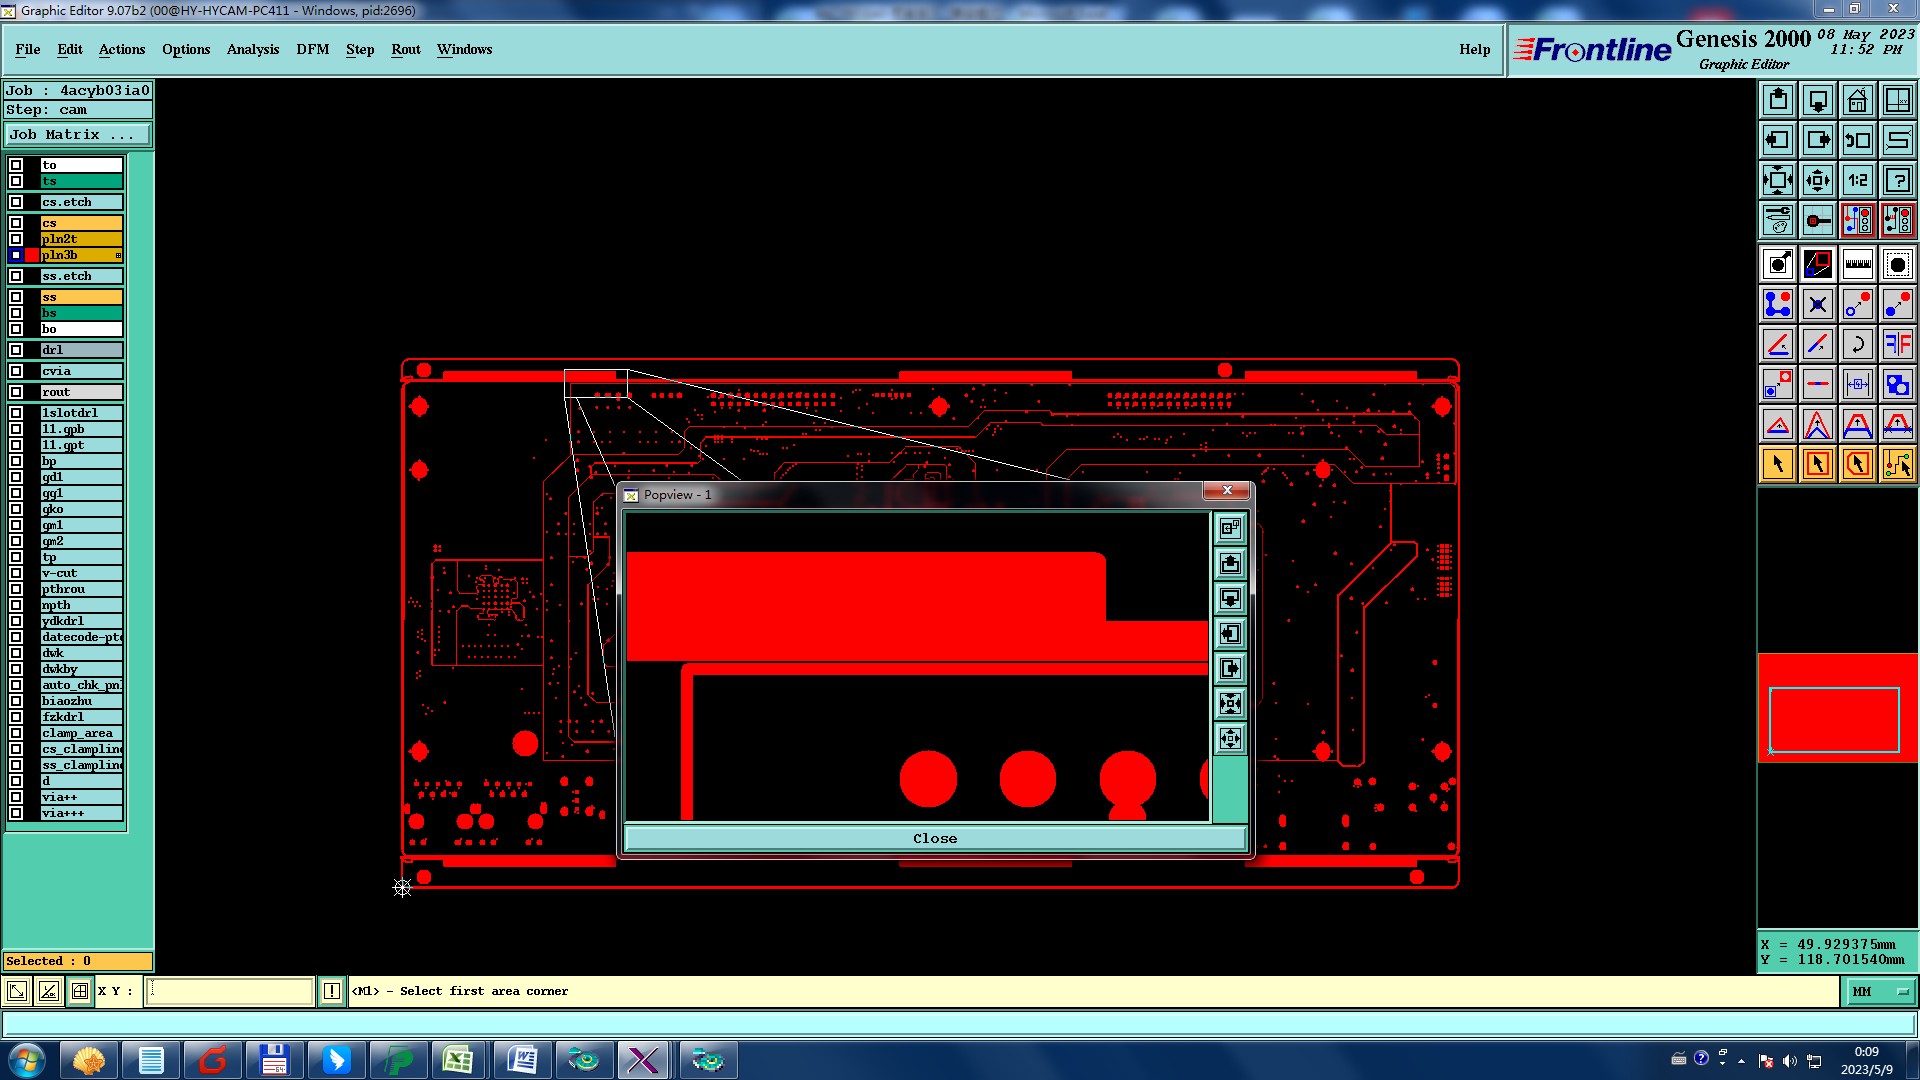
Task: Select the mirror features tool
Action: 1897,344
